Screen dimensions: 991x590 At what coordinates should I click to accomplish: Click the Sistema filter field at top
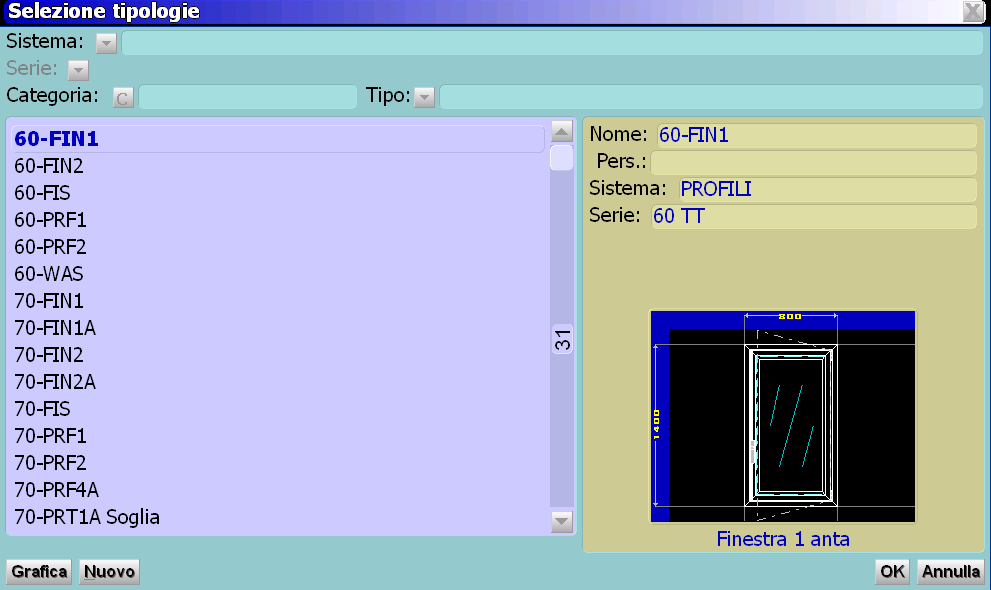coord(552,43)
